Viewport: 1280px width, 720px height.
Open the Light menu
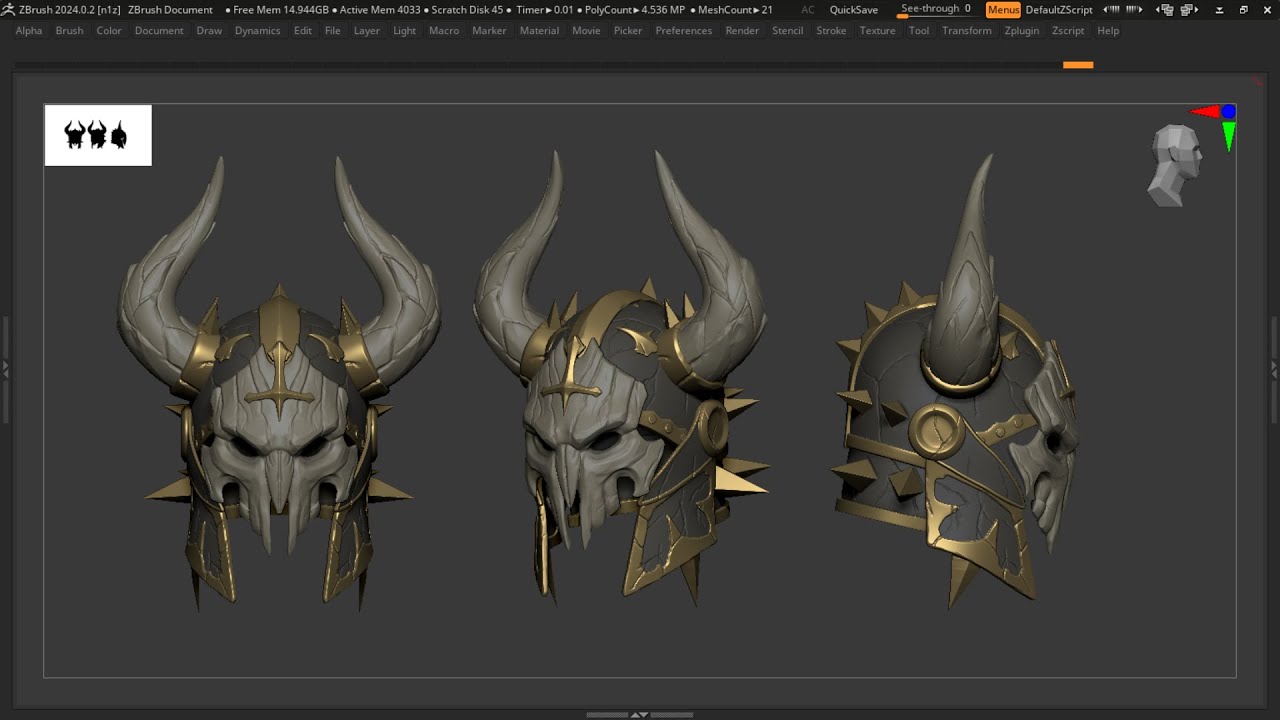pyautogui.click(x=405, y=31)
